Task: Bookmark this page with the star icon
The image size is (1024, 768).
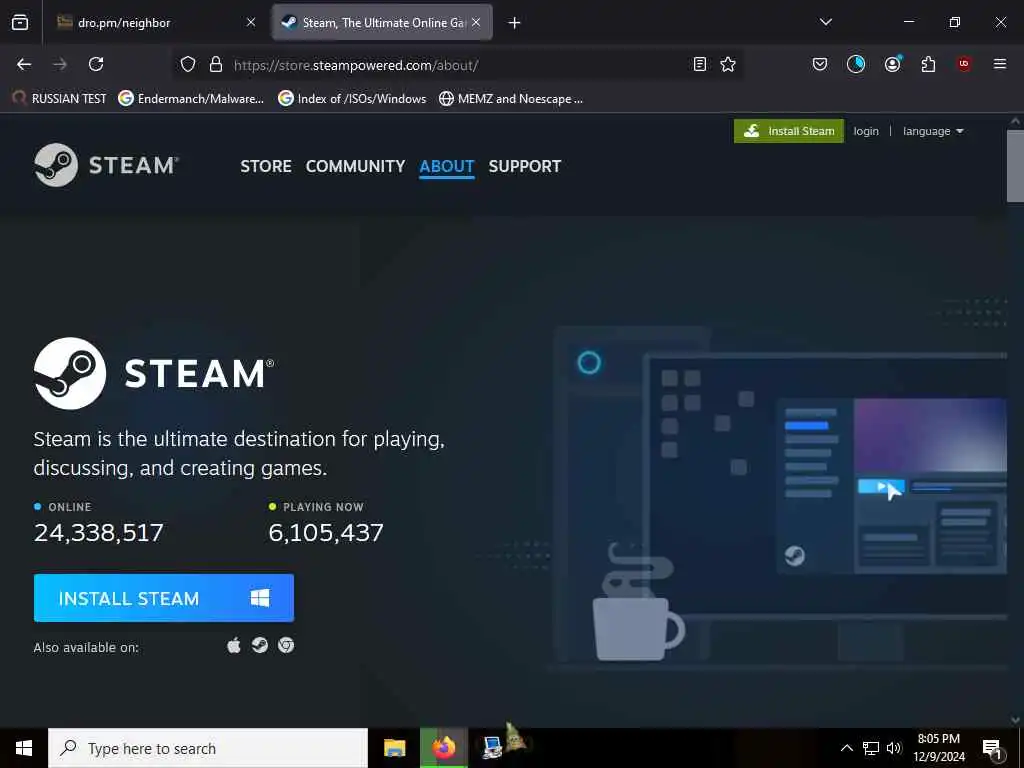Action: 728,64
